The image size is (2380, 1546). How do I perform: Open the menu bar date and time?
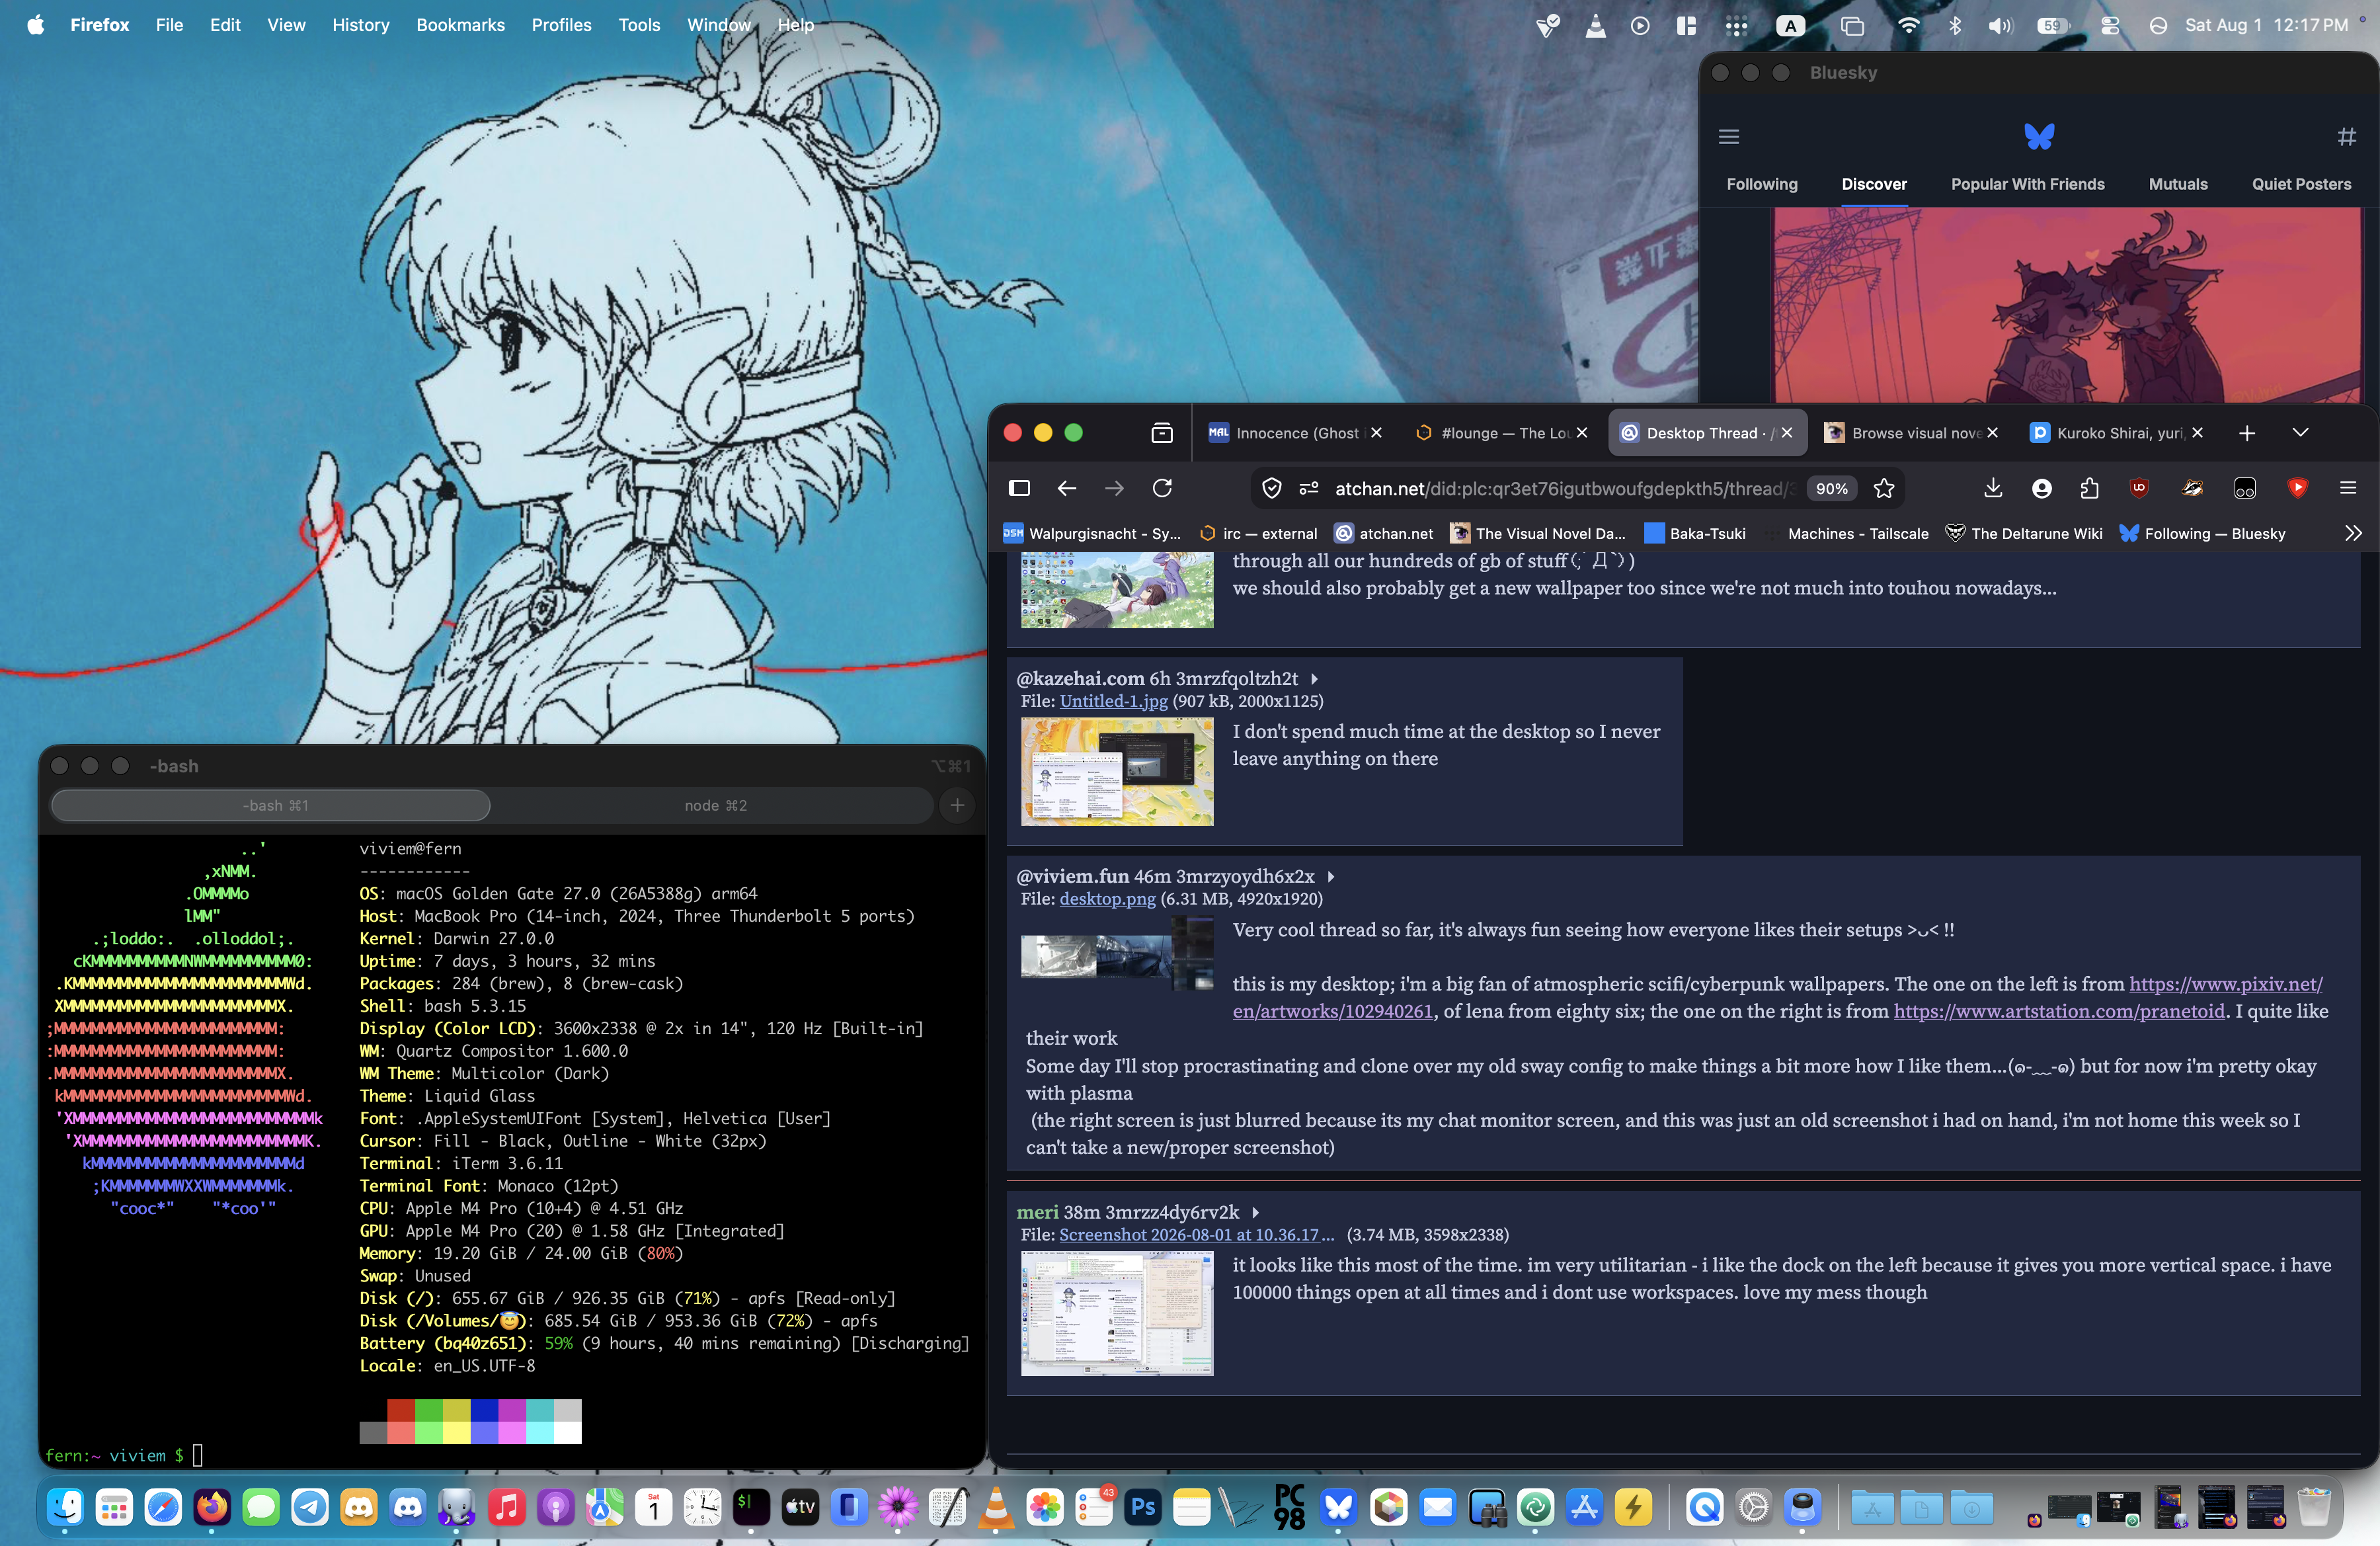[x=2266, y=25]
